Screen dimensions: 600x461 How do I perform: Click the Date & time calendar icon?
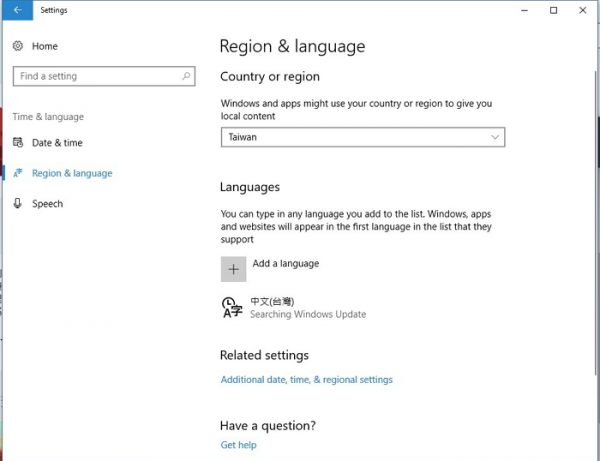coord(18,142)
